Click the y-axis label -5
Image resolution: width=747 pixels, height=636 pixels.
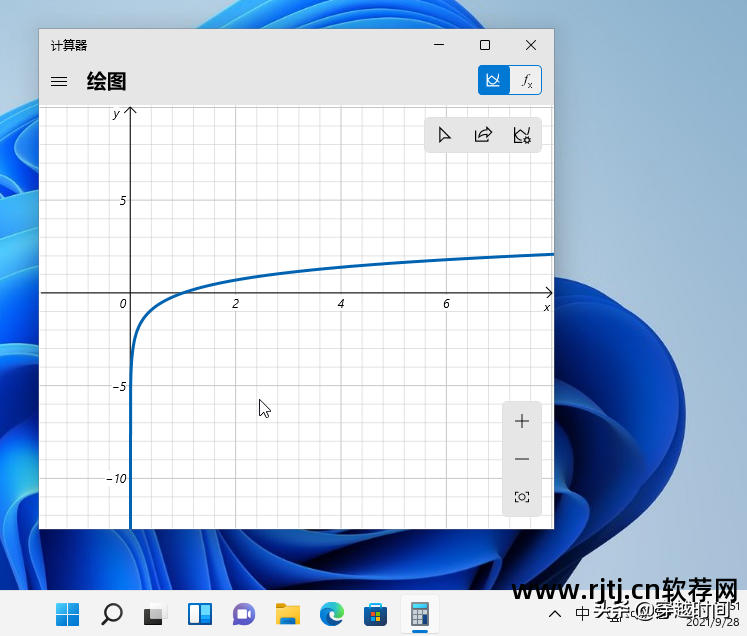pyautogui.click(x=120, y=386)
